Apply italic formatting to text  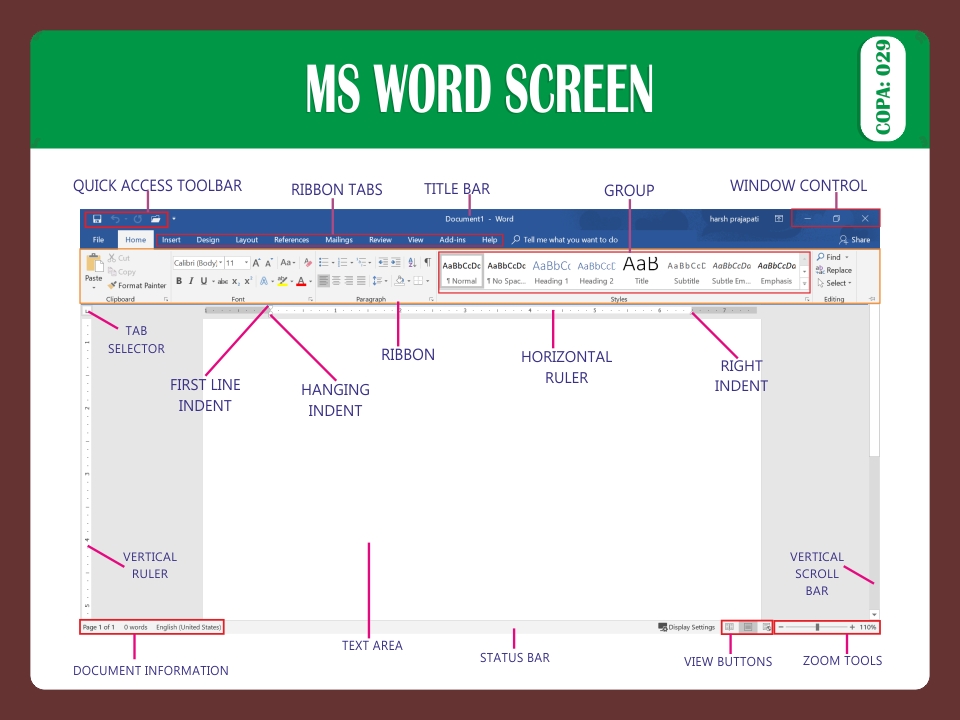click(190, 279)
